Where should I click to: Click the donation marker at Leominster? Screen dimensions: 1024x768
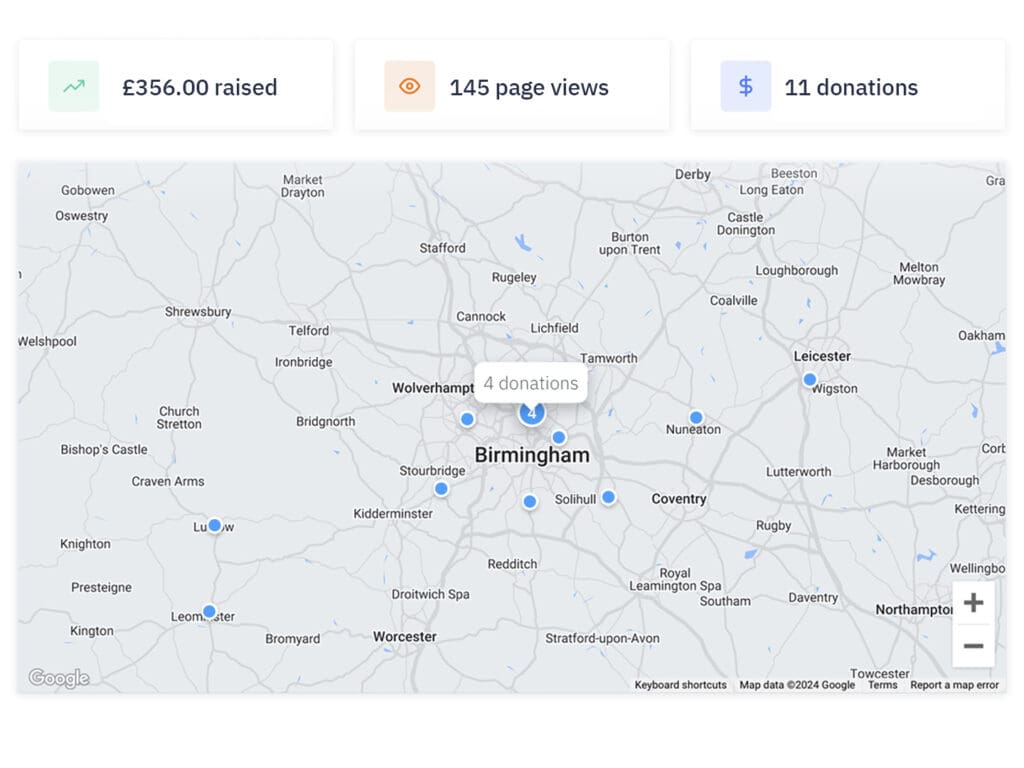pyautogui.click(x=209, y=611)
